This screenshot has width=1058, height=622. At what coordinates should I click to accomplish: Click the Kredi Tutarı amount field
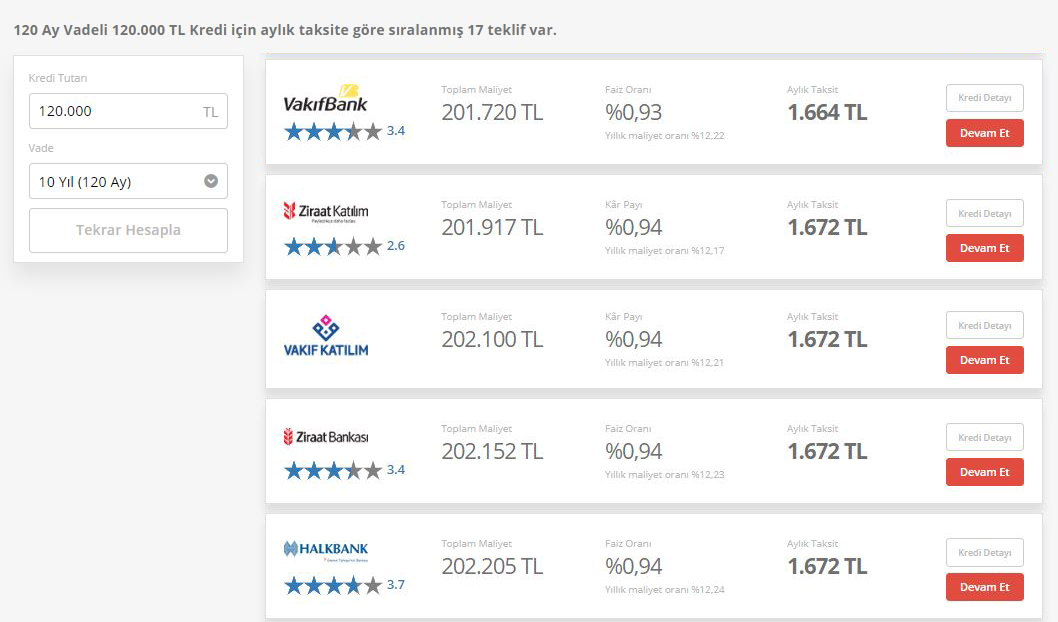tap(128, 111)
